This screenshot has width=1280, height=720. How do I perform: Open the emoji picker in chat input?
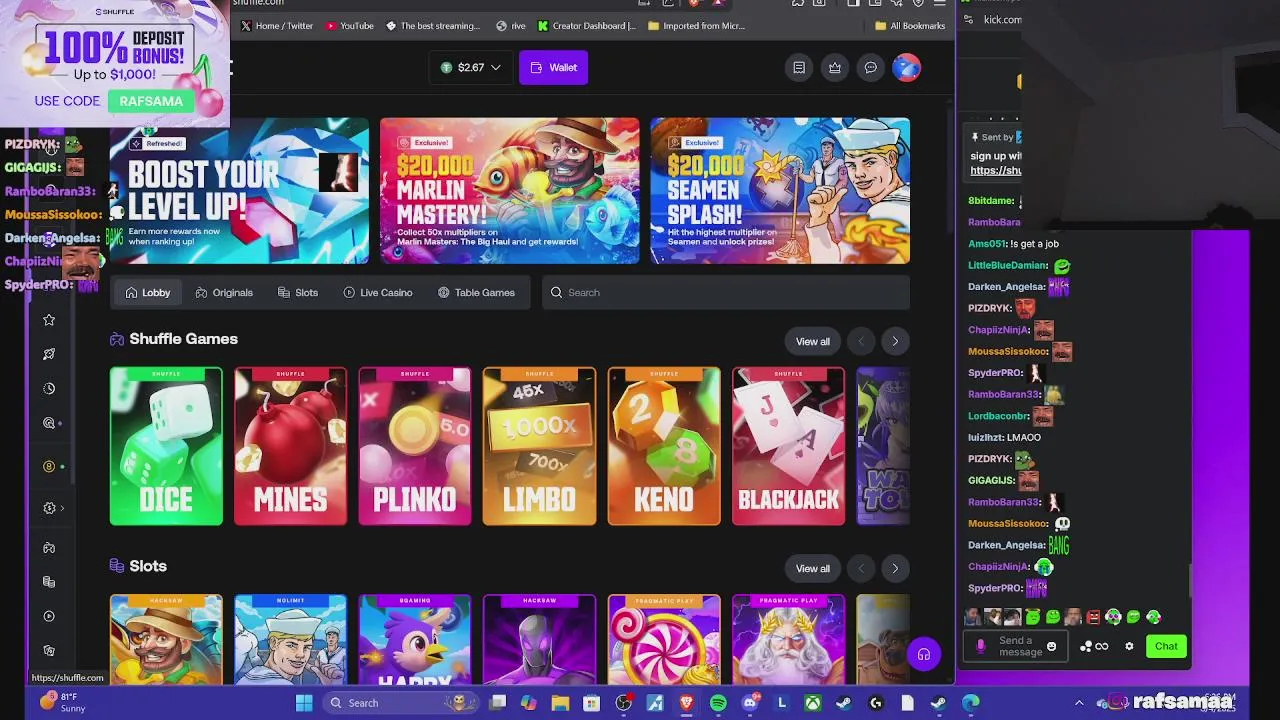click(x=1051, y=646)
